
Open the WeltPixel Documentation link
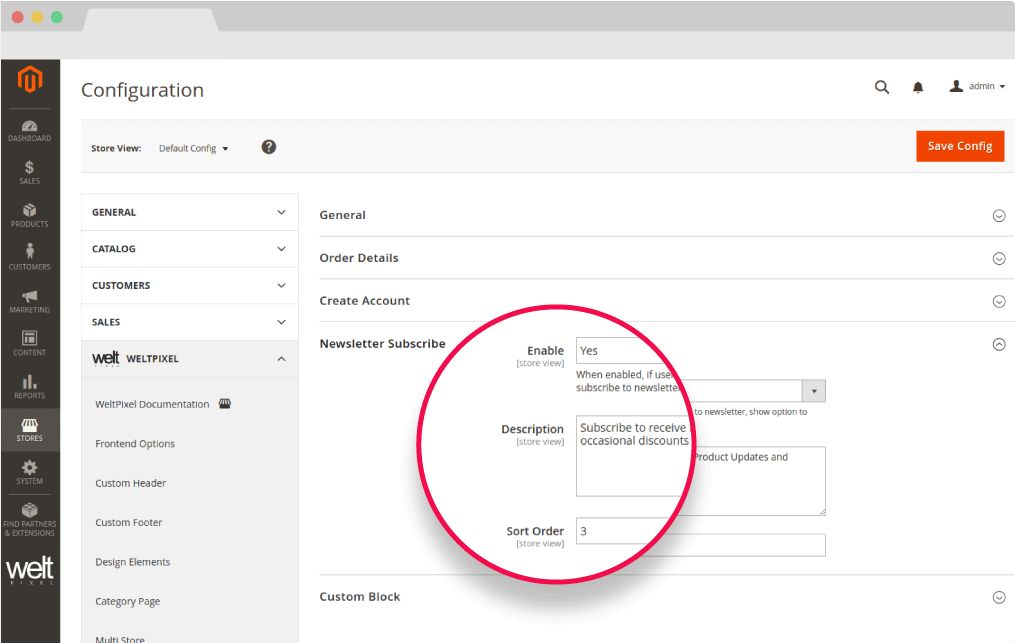click(152, 405)
